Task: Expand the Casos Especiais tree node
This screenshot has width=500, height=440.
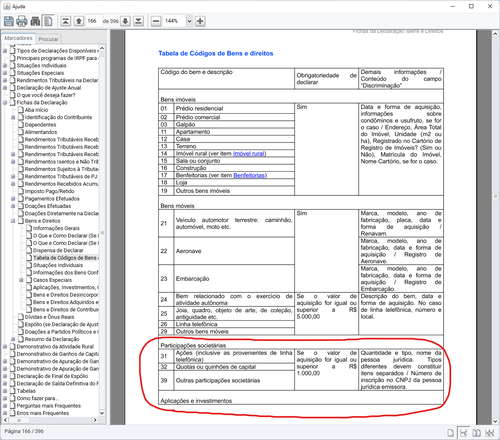Action: tap(21, 280)
